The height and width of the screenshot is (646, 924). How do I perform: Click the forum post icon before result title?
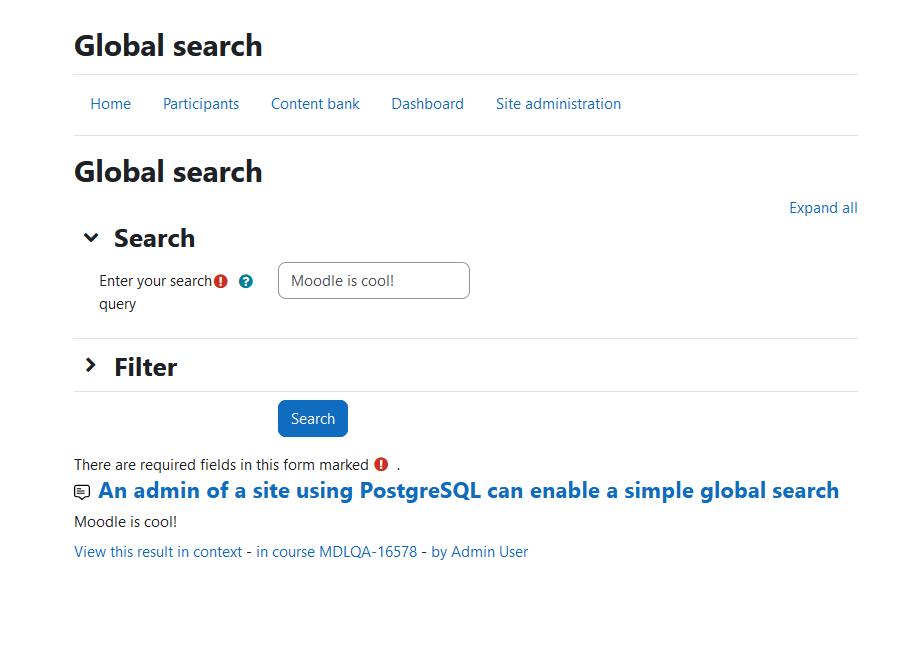[x=82, y=492]
